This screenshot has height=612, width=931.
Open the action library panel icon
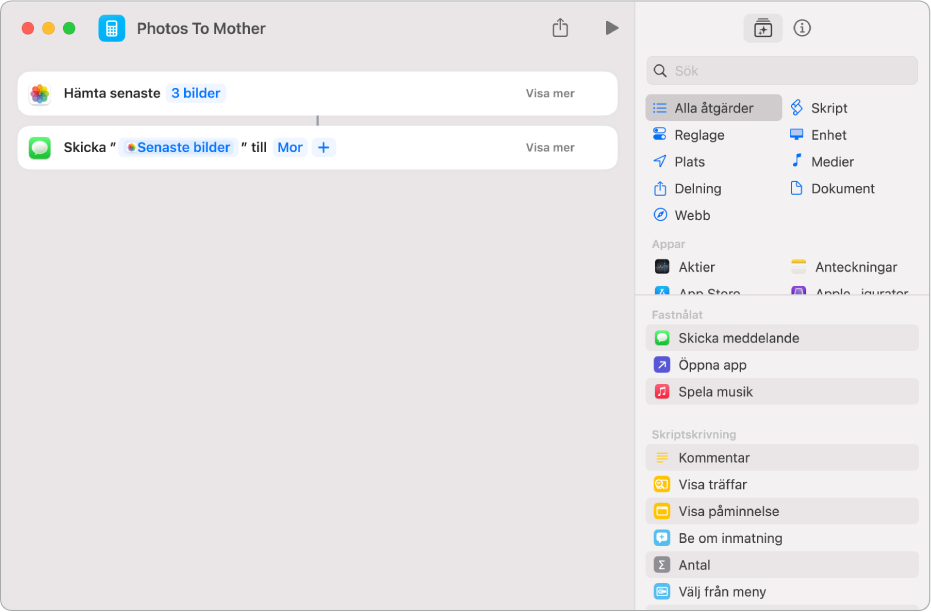(762, 28)
